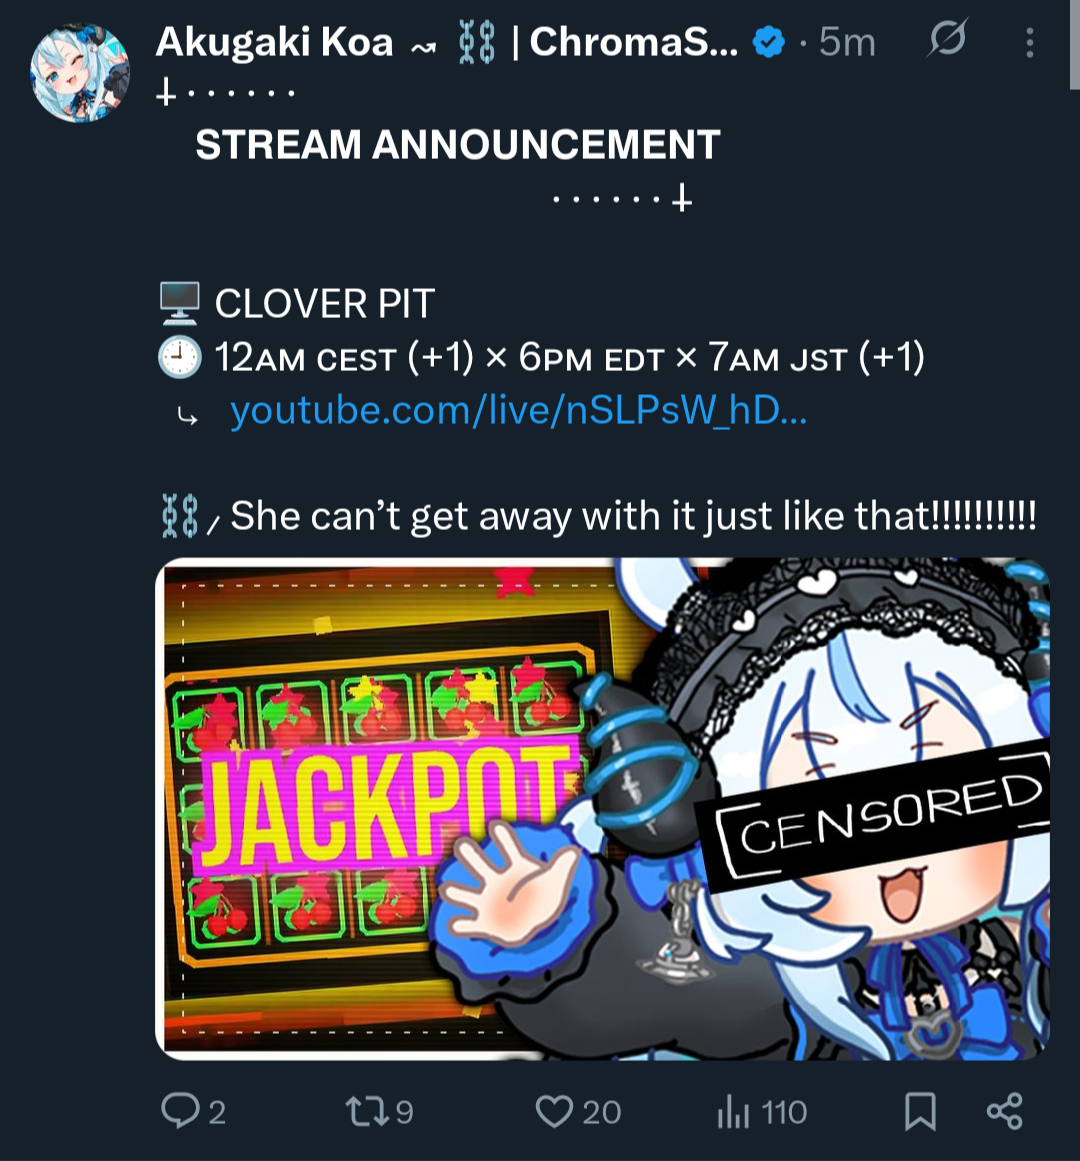Click the scrollbar at the right edge
Image resolution: width=1080 pixels, height=1161 pixels.
pyautogui.click(x=1074, y=44)
